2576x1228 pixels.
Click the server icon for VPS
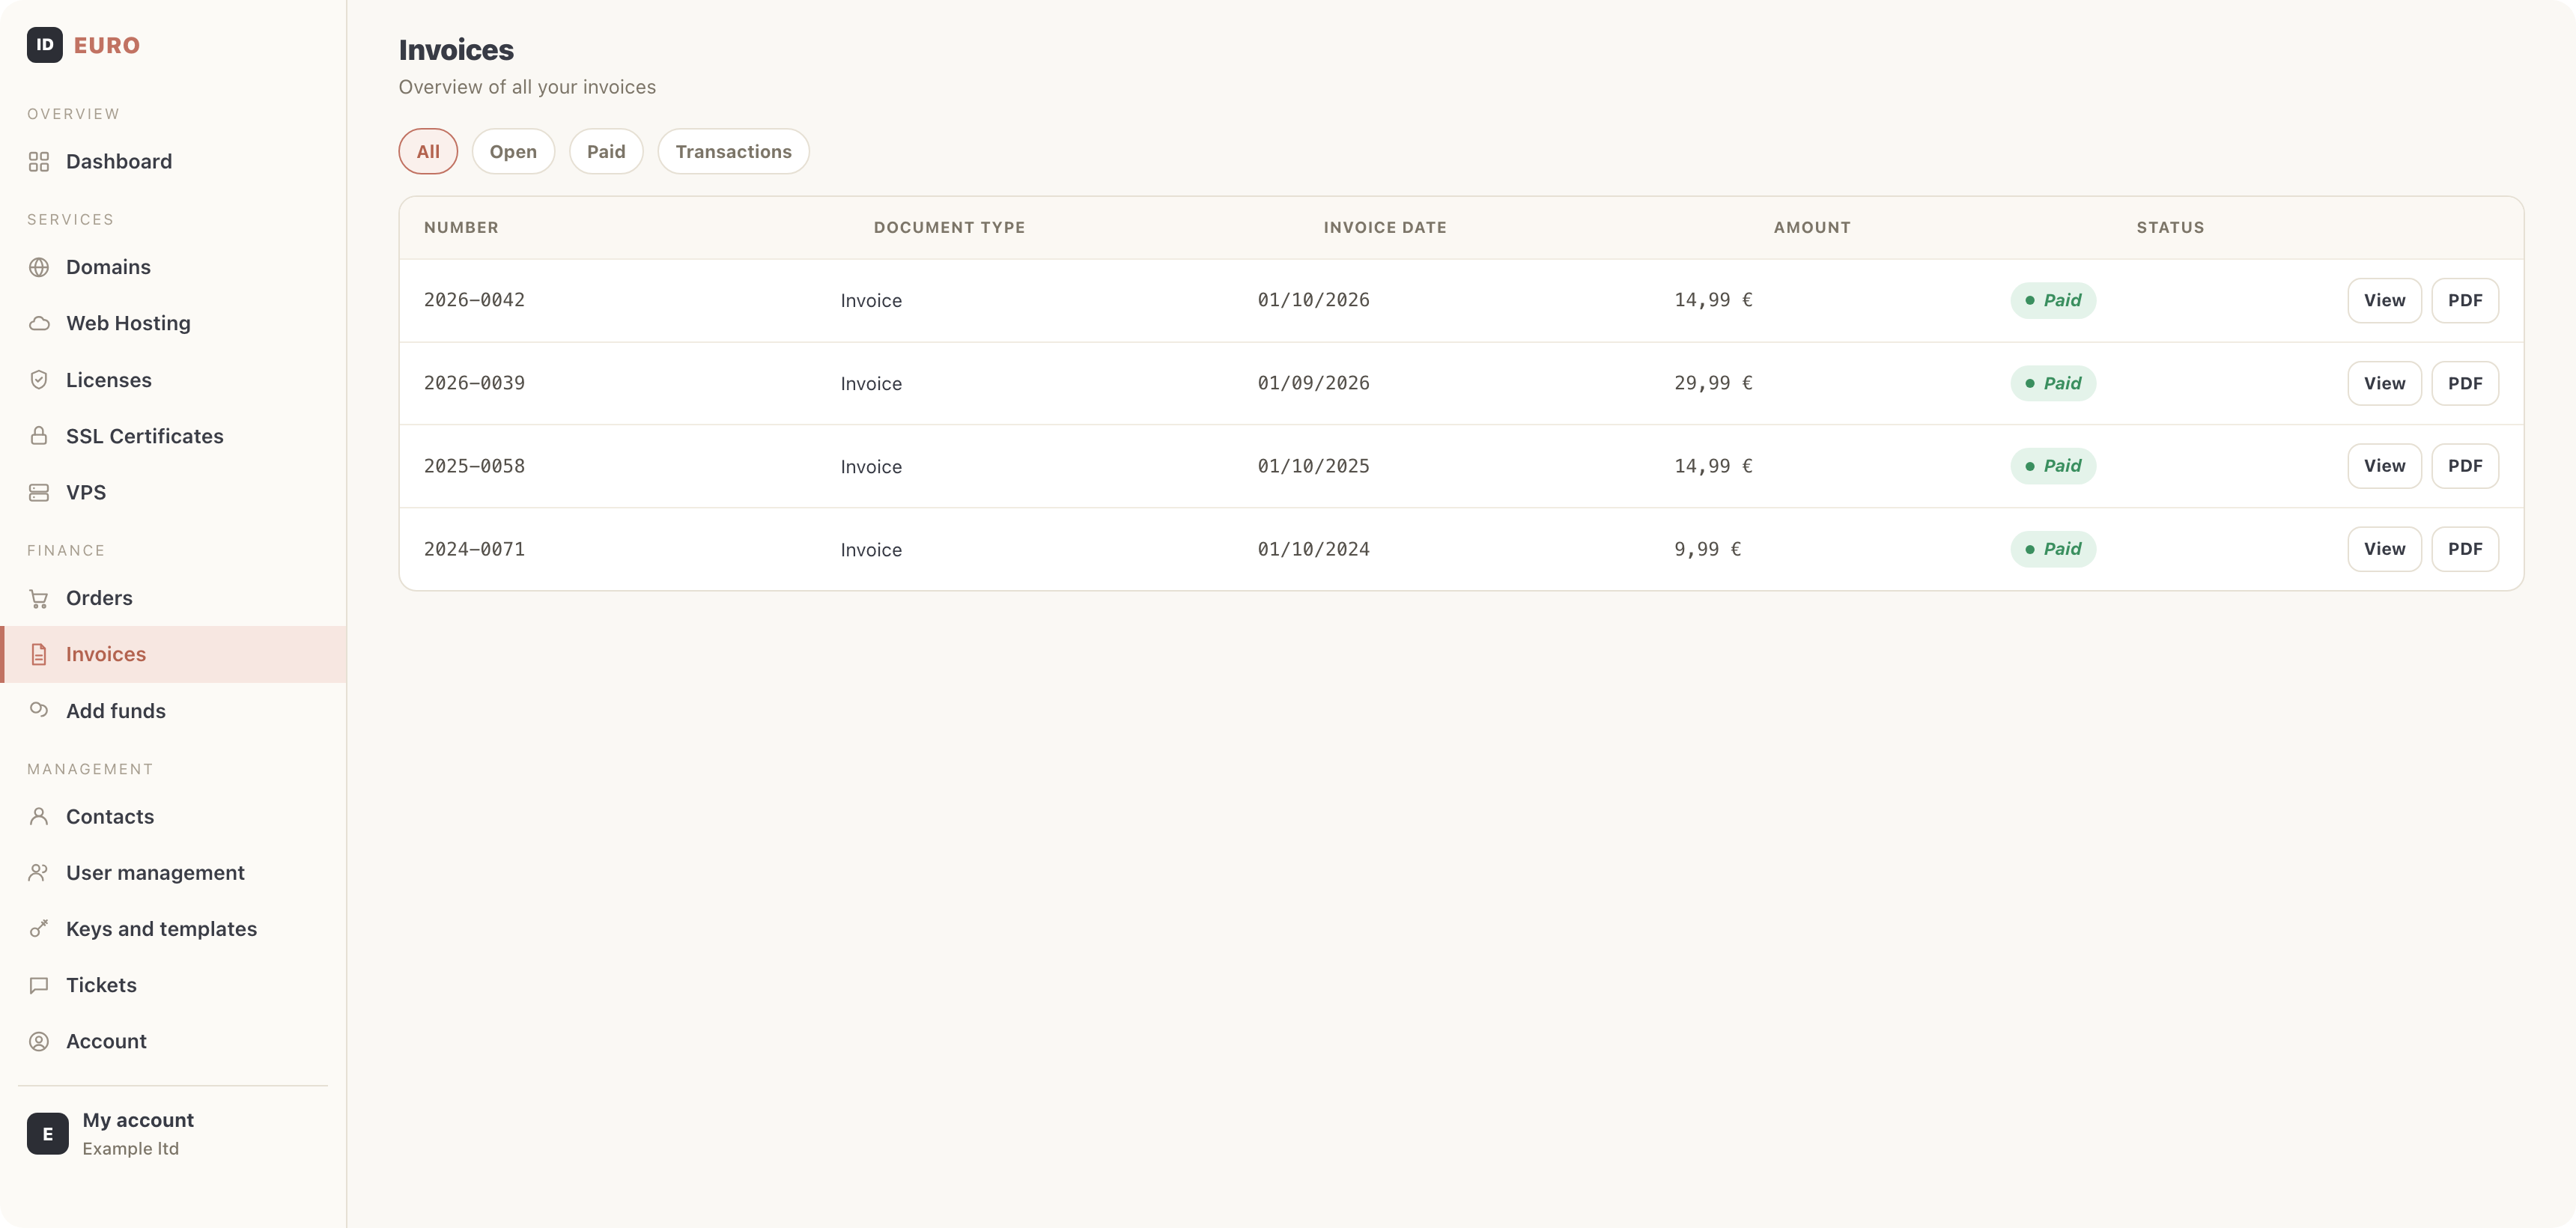pos(39,492)
